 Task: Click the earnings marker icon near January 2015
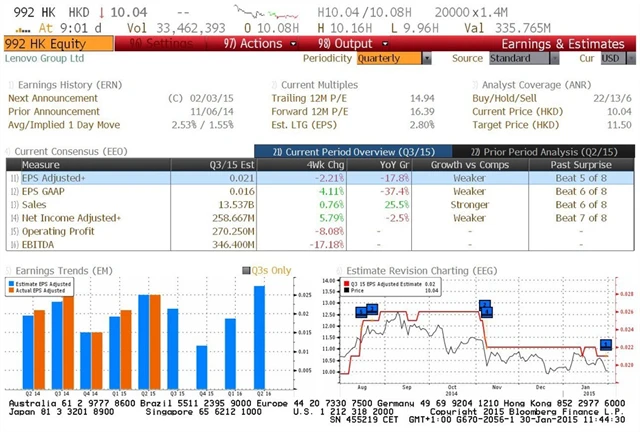(x=605, y=345)
